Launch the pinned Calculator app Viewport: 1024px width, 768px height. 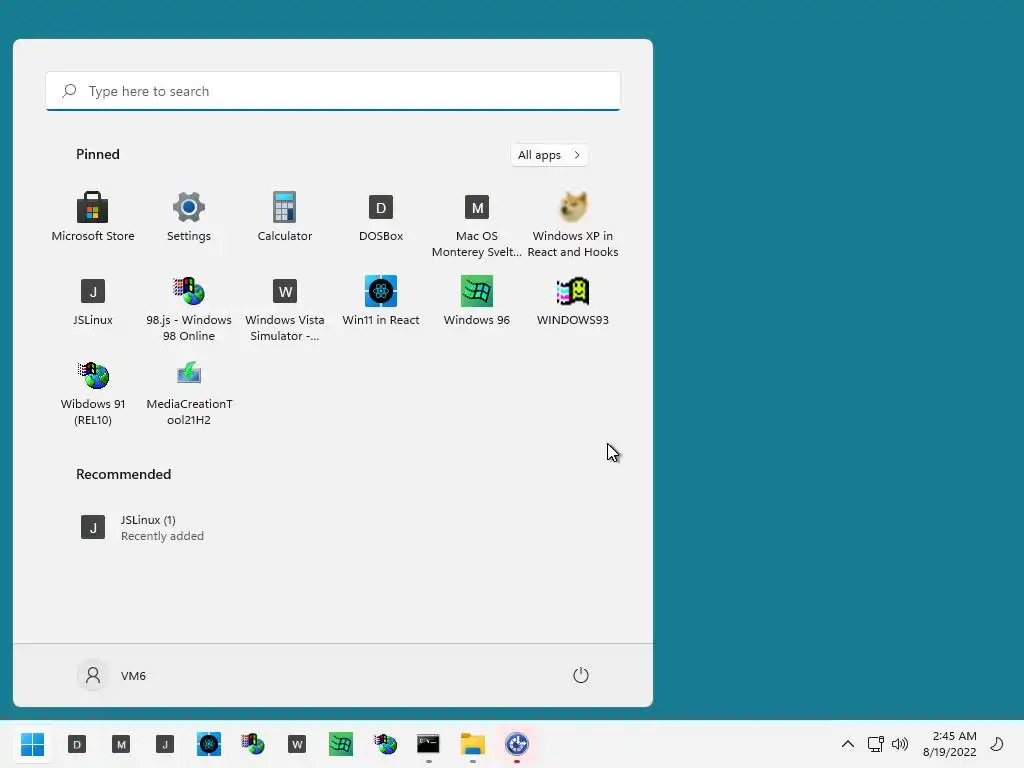pos(285,217)
